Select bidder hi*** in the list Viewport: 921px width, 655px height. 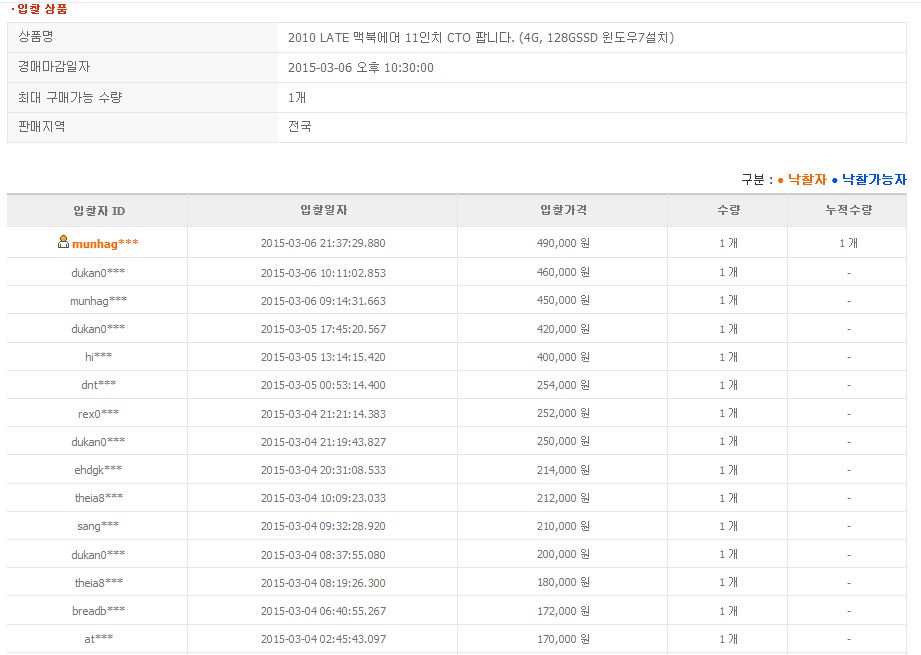[98, 357]
